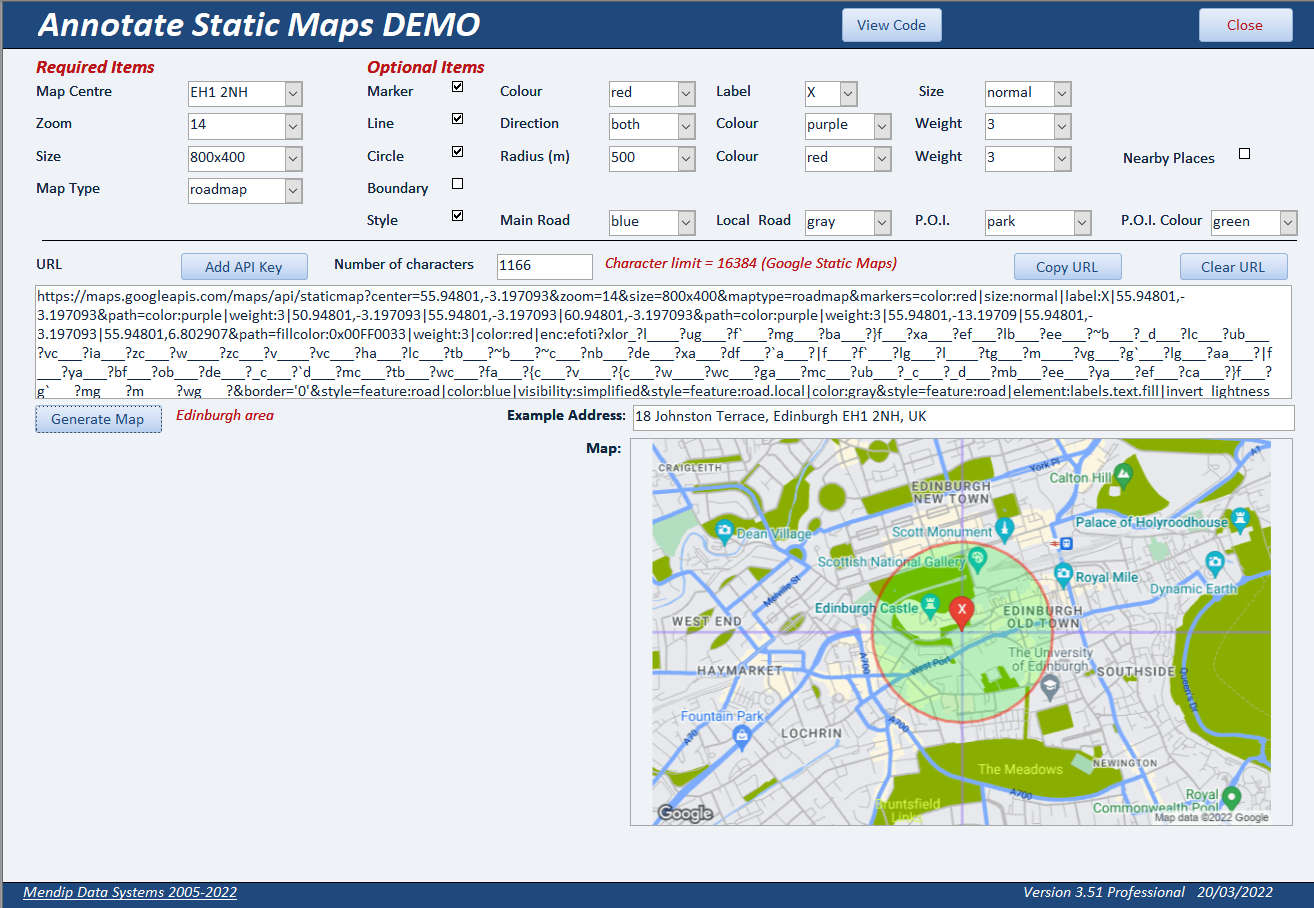This screenshot has width=1314, height=908.
Task: Expand the line Direction dropdown
Action: coord(686,126)
